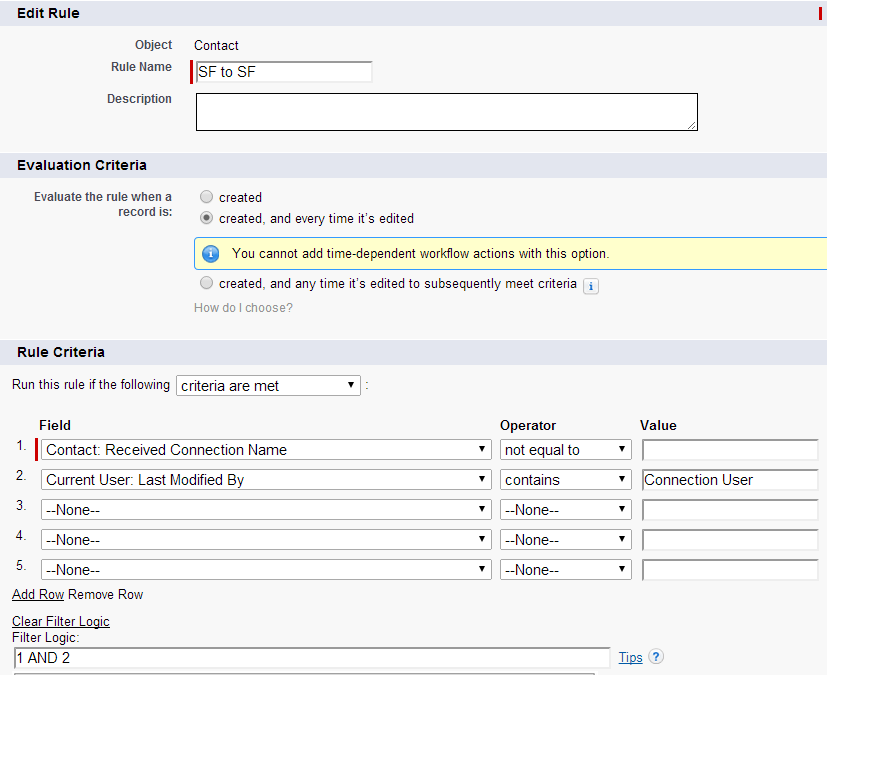Select the 'created' radio option
892x780 pixels.
pyautogui.click(x=207, y=197)
